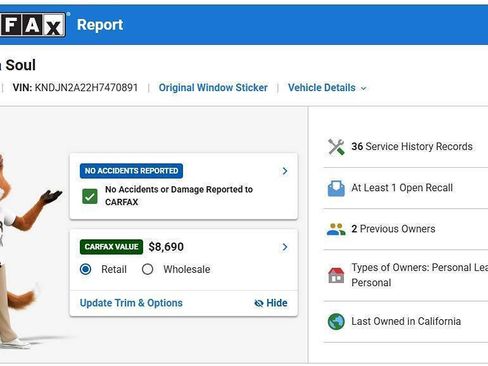Open the Last Owned in California row
This screenshot has width=488, height=366.
click(x=406, y=322)
